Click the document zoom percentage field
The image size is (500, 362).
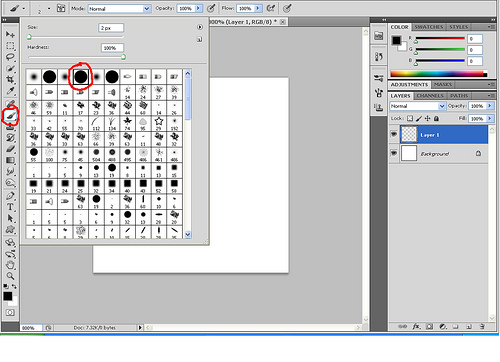tap(31, 328)
